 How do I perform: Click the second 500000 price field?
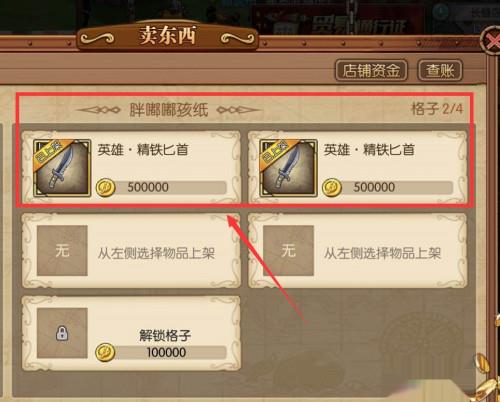click(397, 187)
